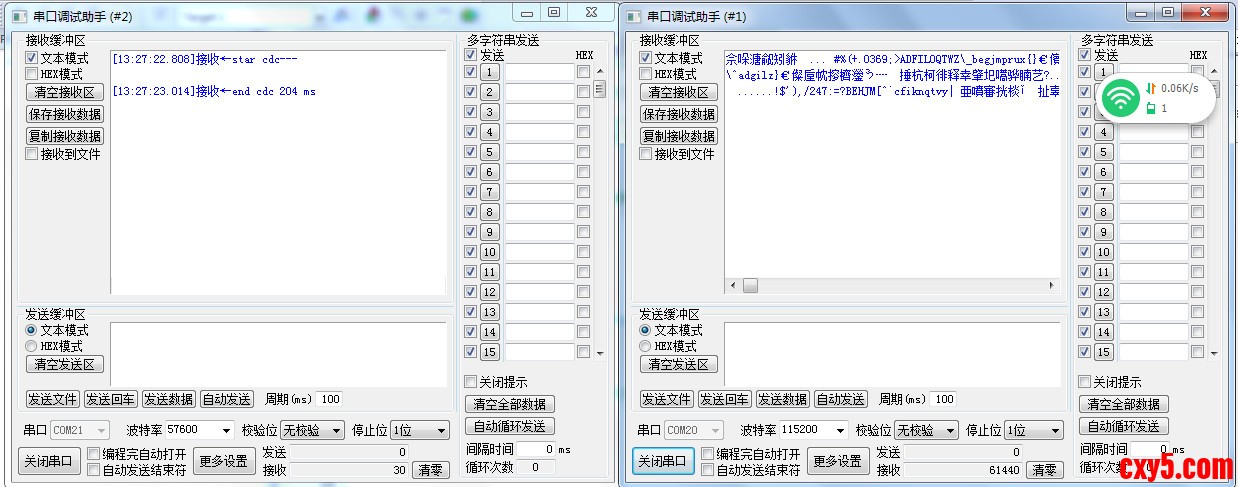Click 发送回车 button in window #2
The width and height of the screenshot is (1238, 487).
[110, 399]
